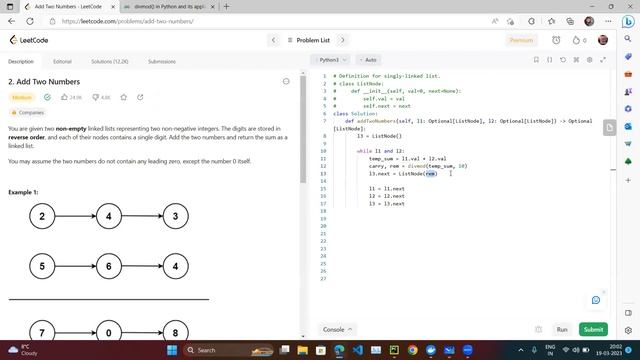Open Edge sidebar shopping tag icon
The width and height of the screenshot is (640, 360).
628,56
